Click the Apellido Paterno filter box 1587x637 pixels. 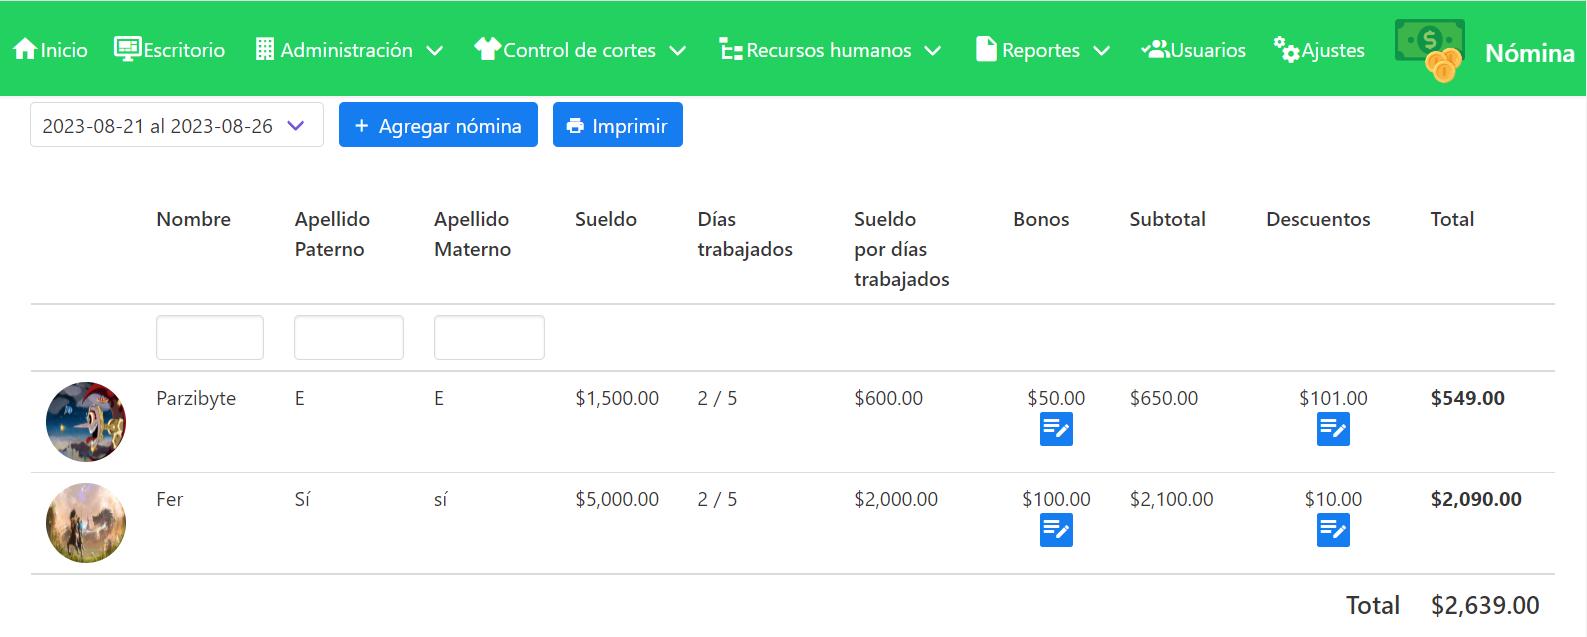(349, 338)
